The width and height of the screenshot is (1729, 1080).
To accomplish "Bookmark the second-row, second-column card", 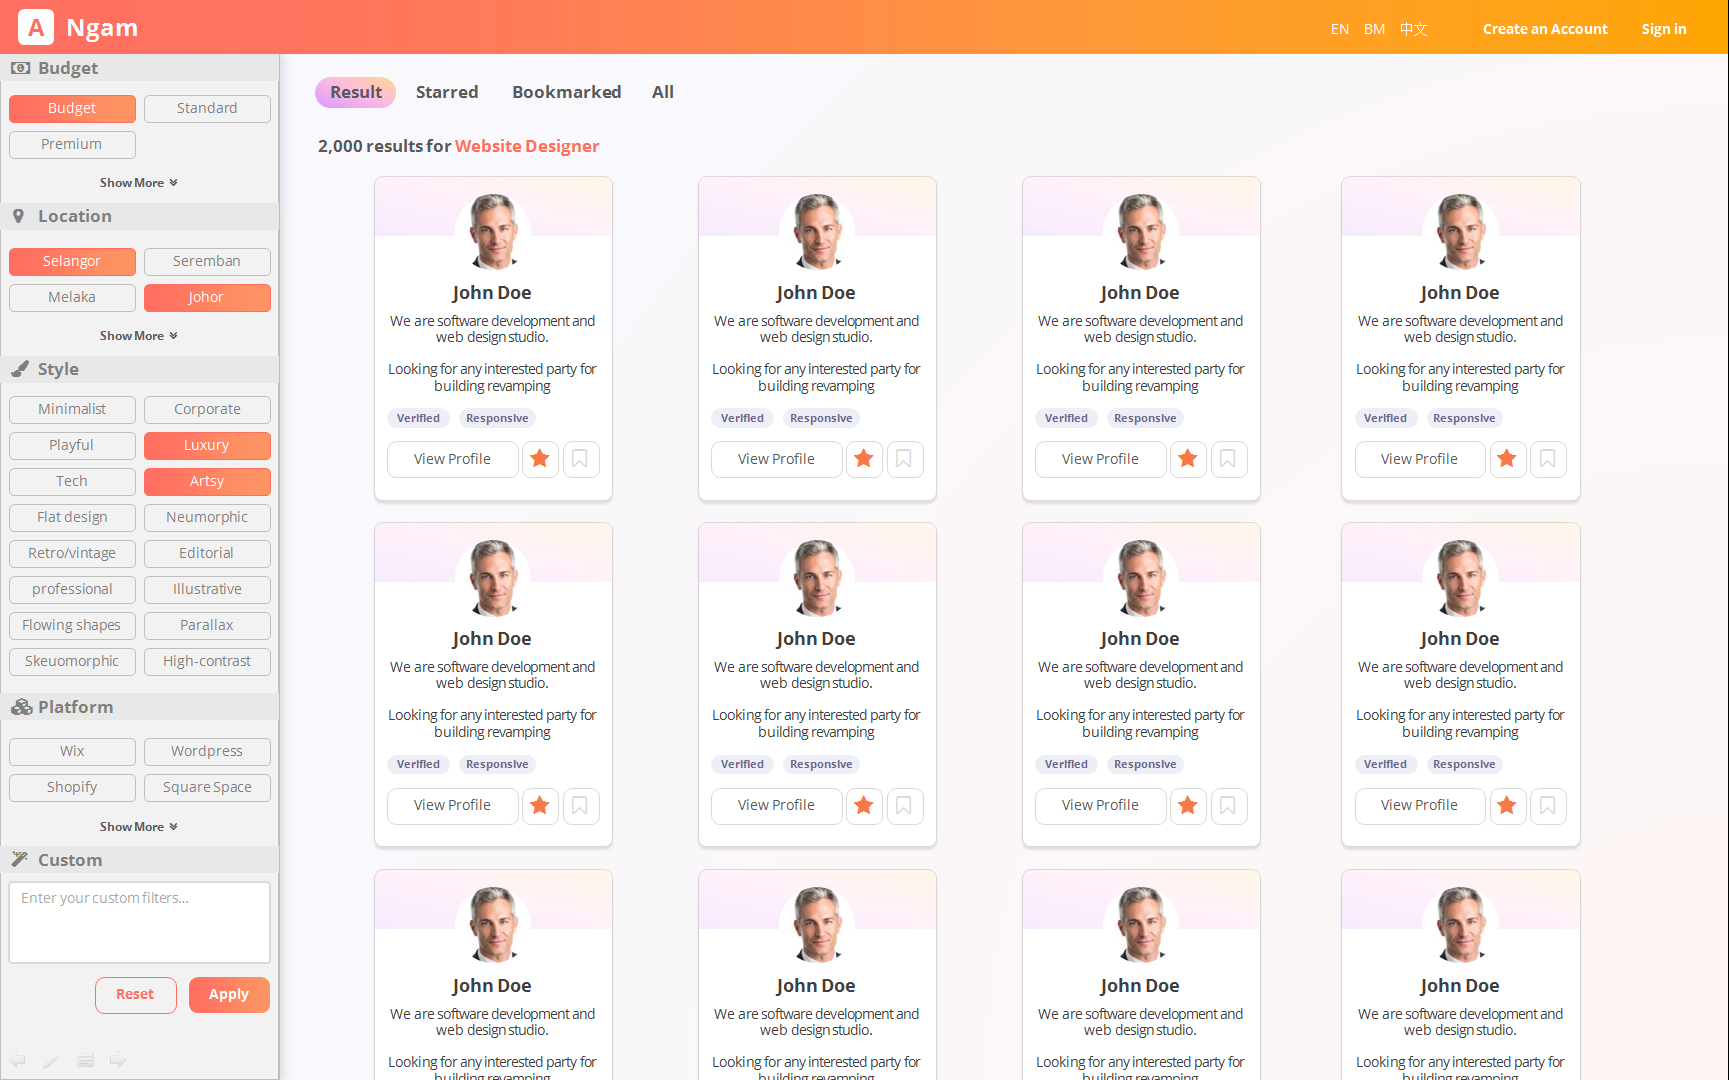I will (x=904, y=806).
